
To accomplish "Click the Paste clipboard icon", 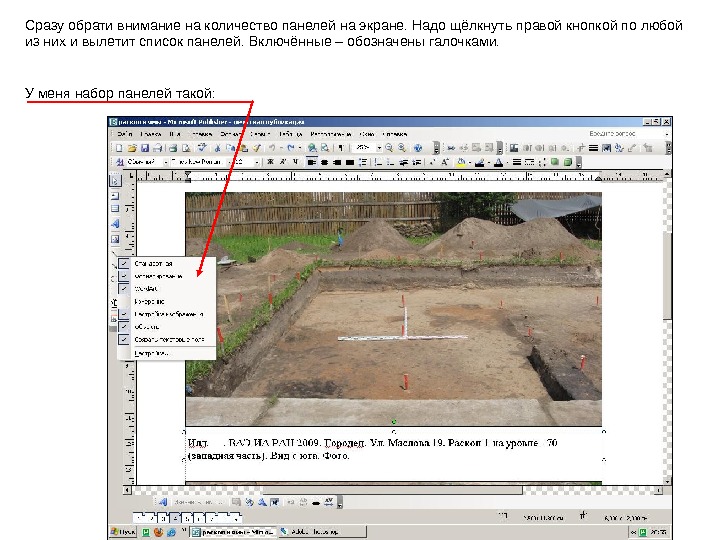I will [244, 148].
